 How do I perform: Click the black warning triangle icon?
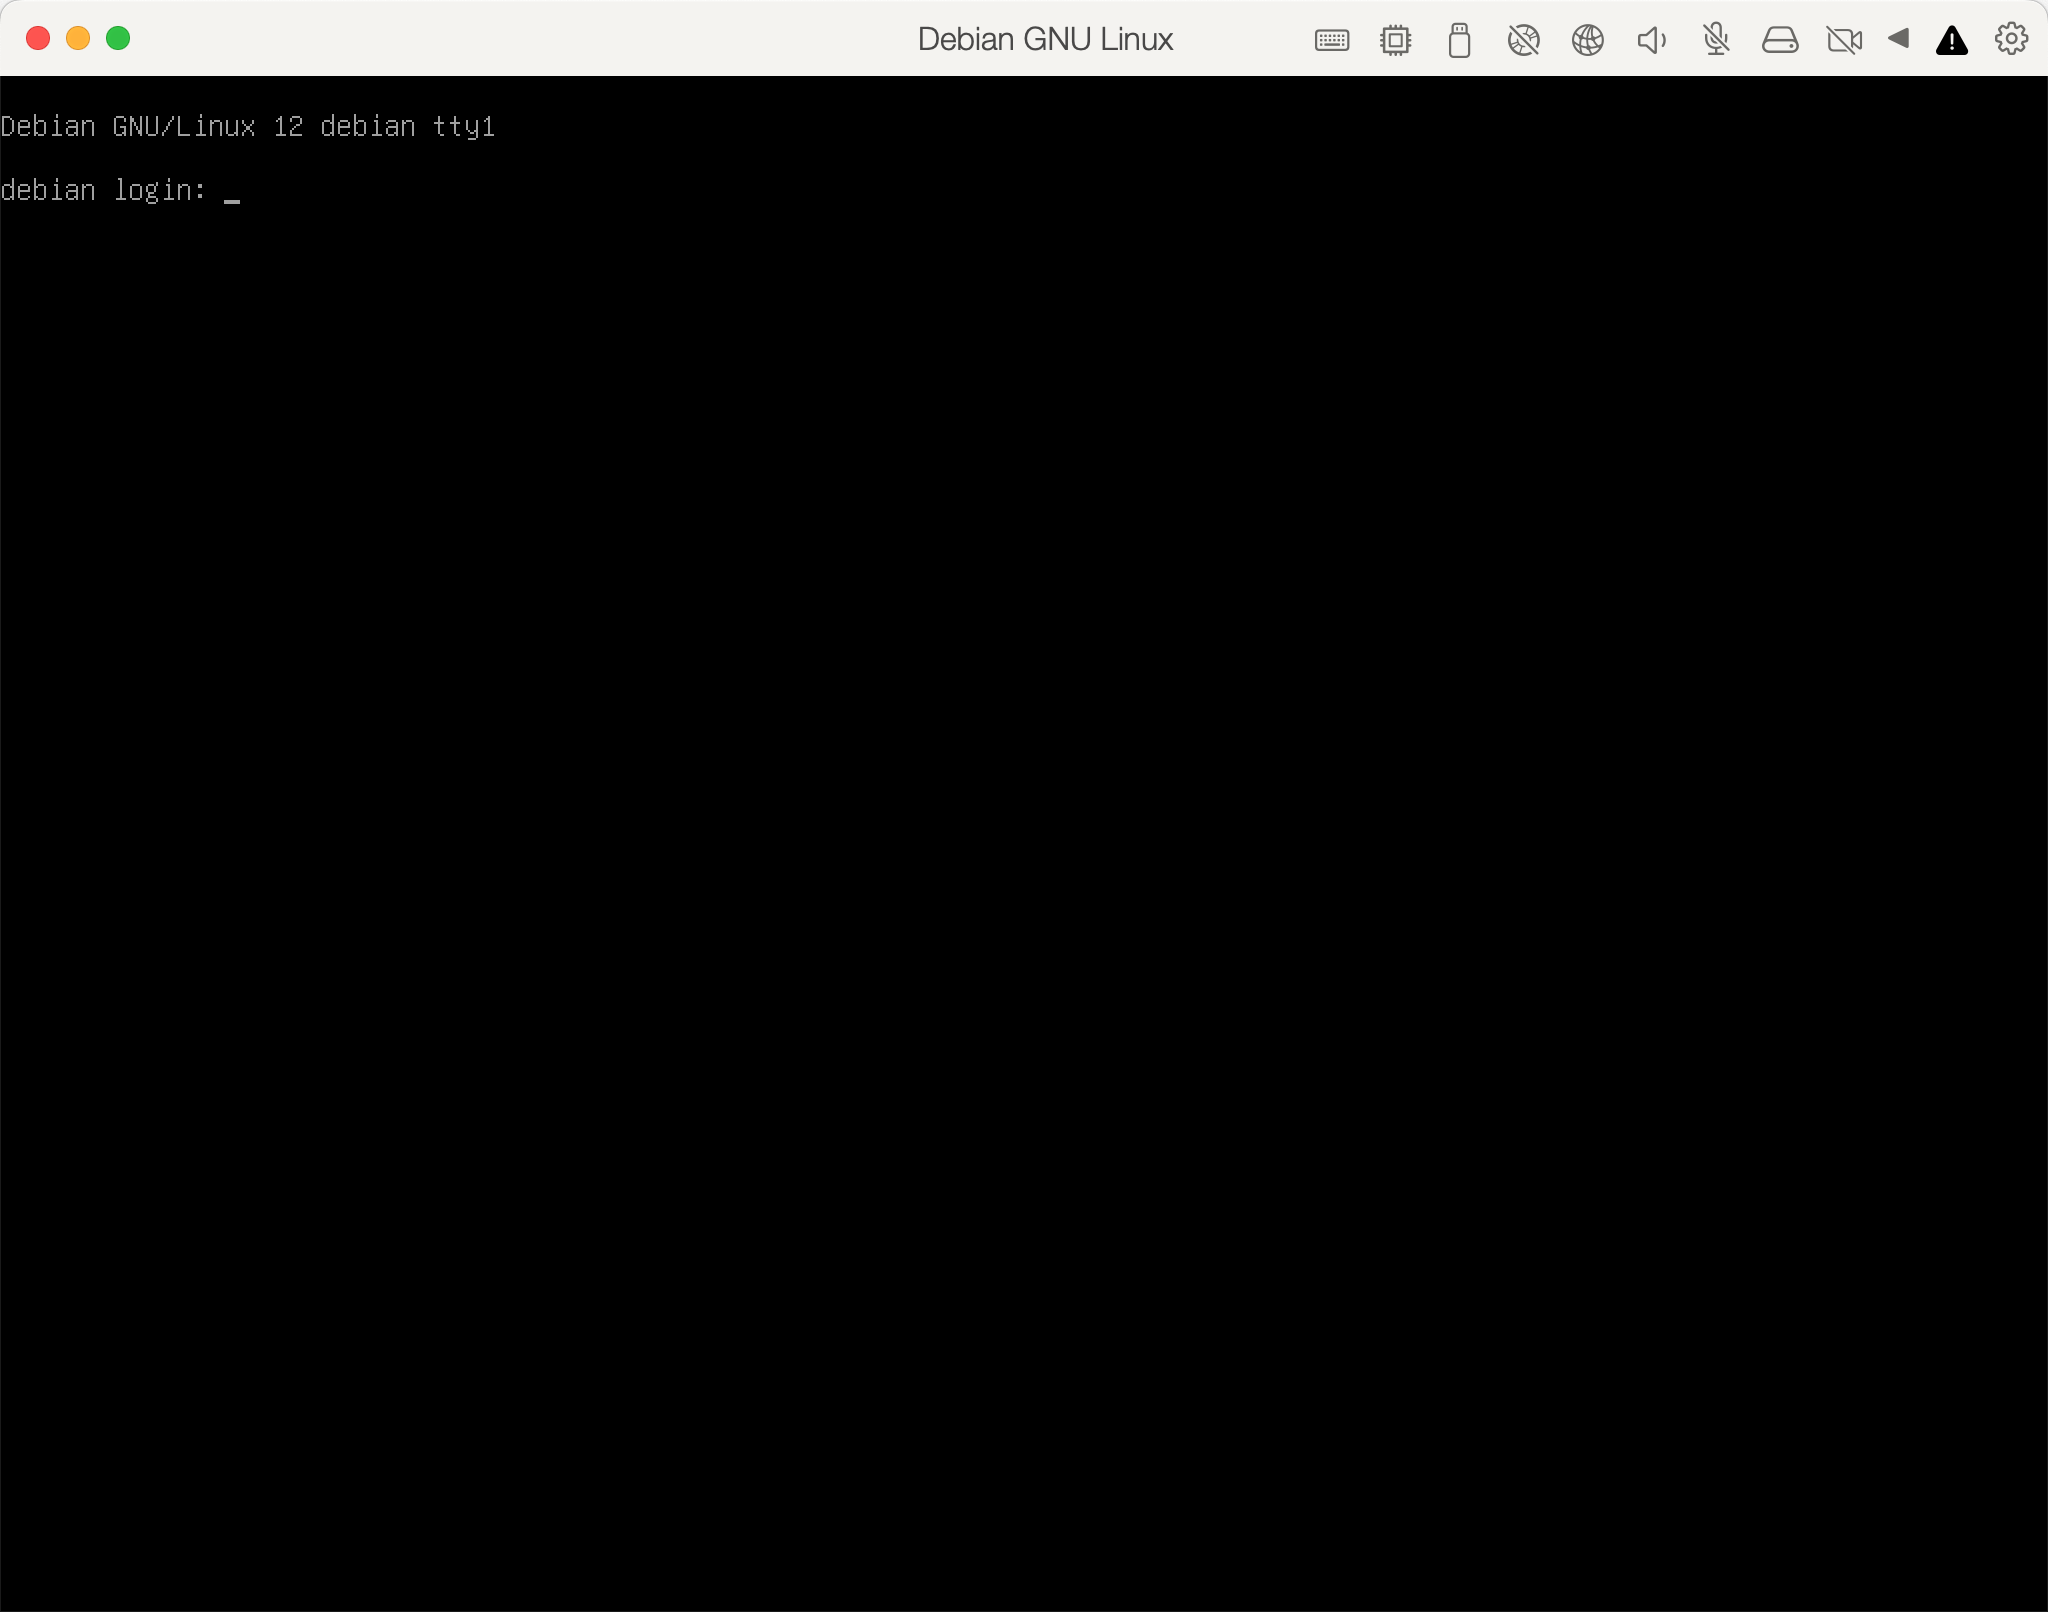pos(1952,41)
